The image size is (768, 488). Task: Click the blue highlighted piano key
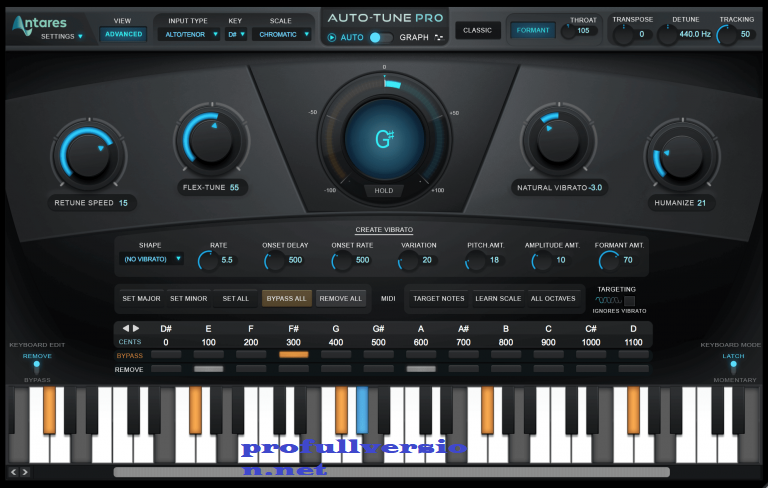(x=362, y=410)
